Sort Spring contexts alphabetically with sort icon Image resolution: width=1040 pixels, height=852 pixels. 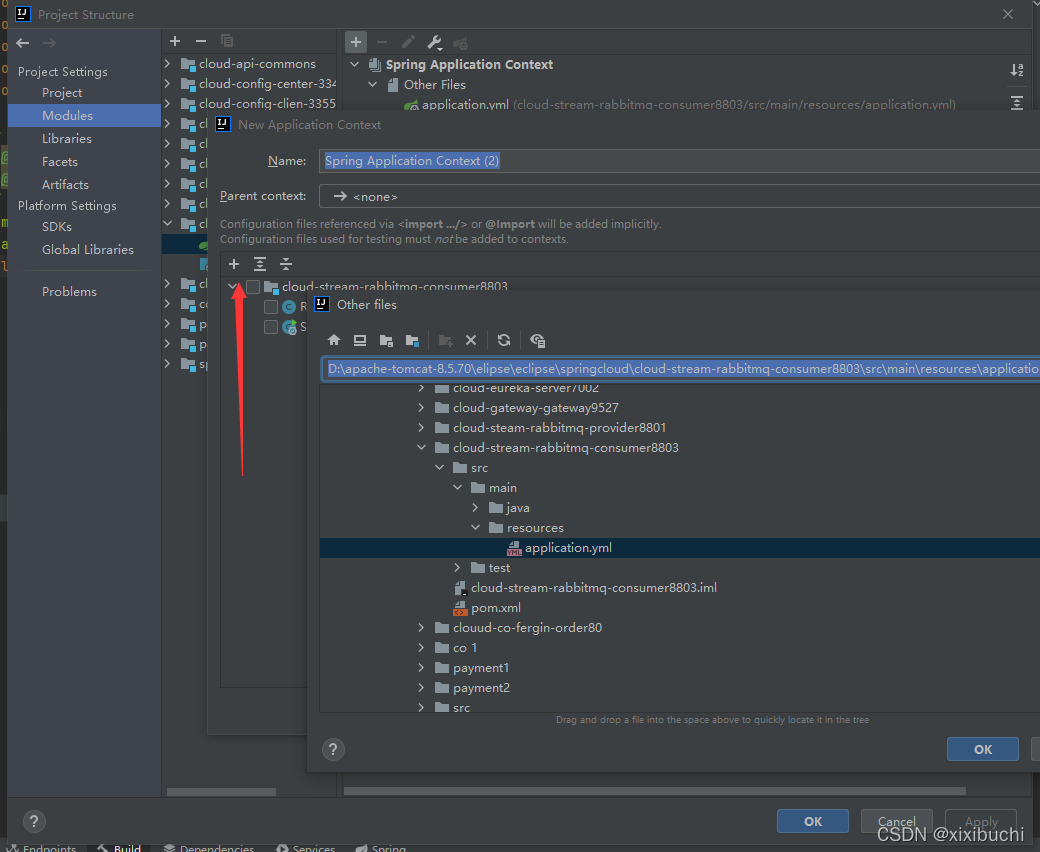coord(1017,70)
